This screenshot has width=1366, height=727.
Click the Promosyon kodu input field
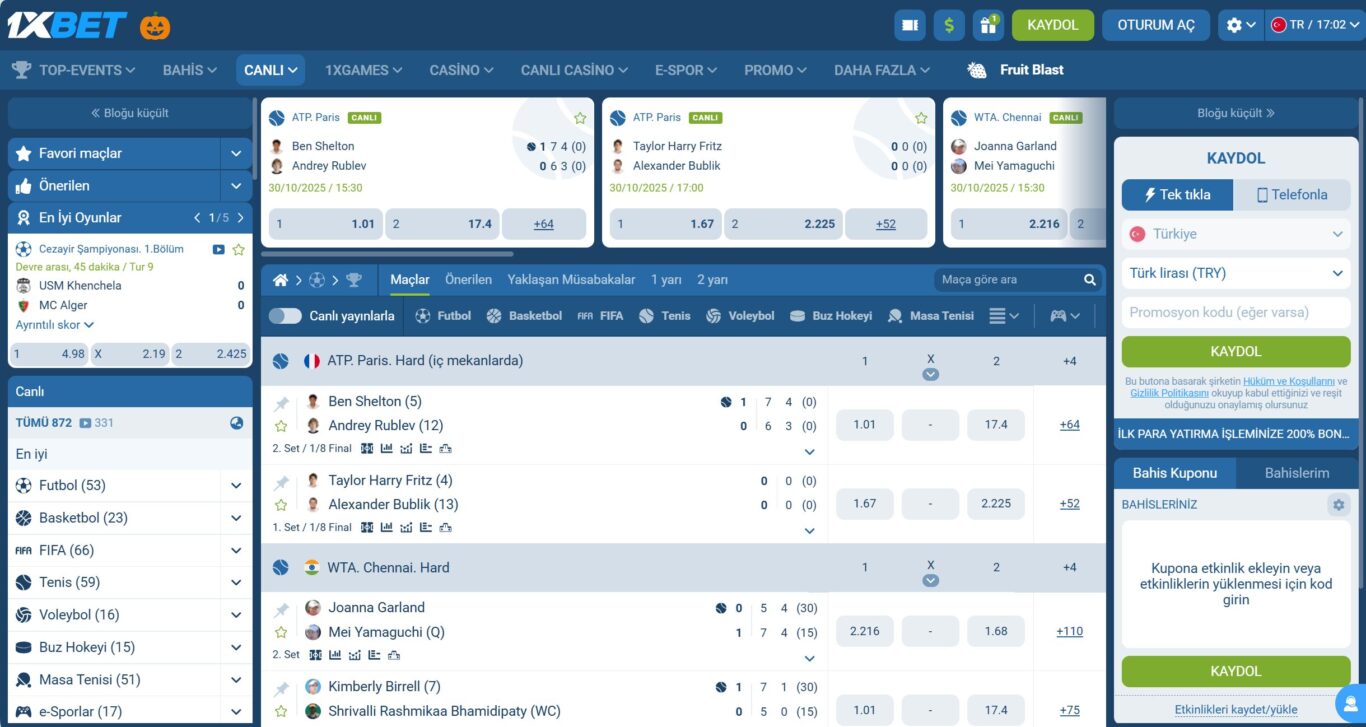coord(1236,312)
